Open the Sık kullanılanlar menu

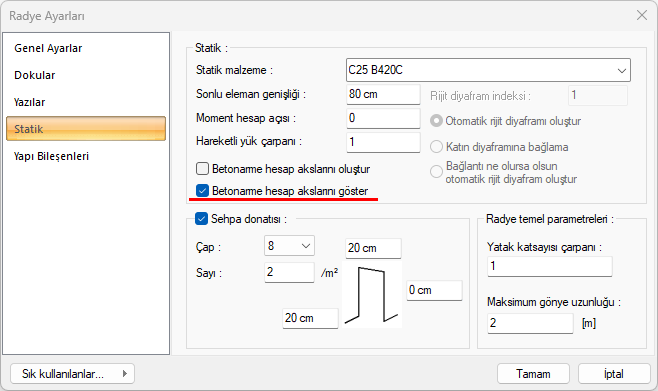(x=72, y=373)
